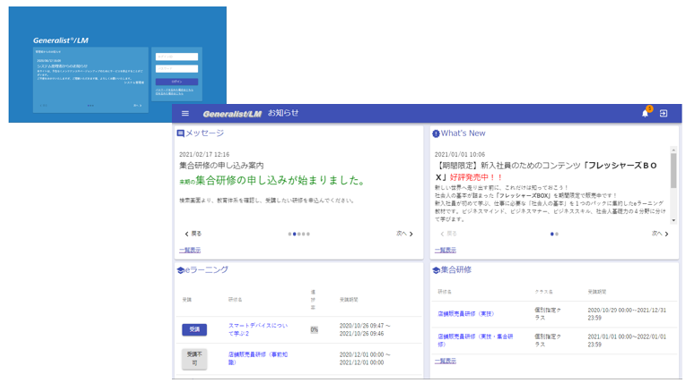Open course スマートデバイスについて学ぶ2
The height and width of the screenshot is (385, 688).
click(x=258, y=329)
